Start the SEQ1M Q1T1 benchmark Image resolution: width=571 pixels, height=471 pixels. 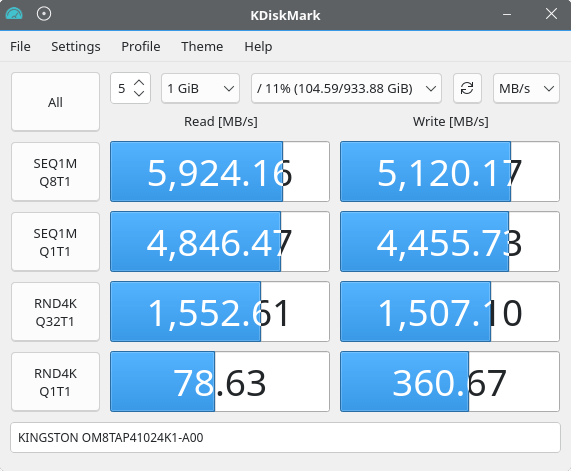(x=55, y=242)
